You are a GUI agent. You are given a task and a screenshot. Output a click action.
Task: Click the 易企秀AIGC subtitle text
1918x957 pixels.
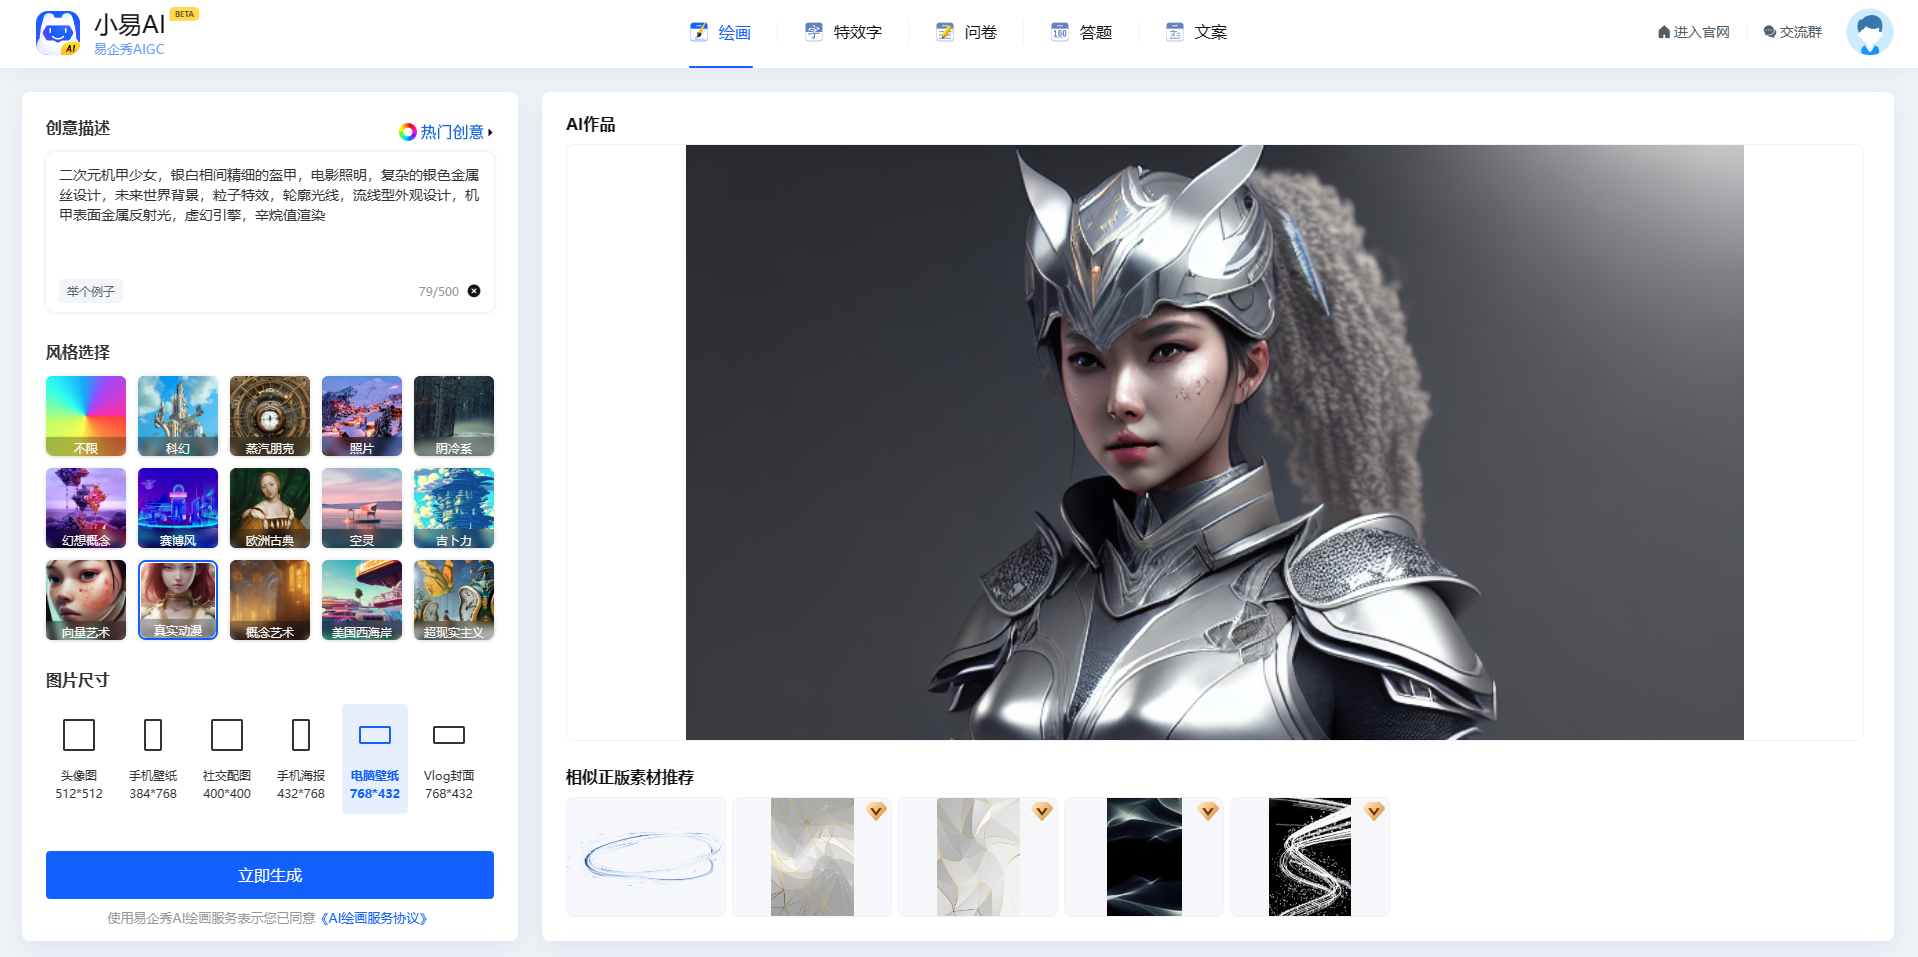129,49
